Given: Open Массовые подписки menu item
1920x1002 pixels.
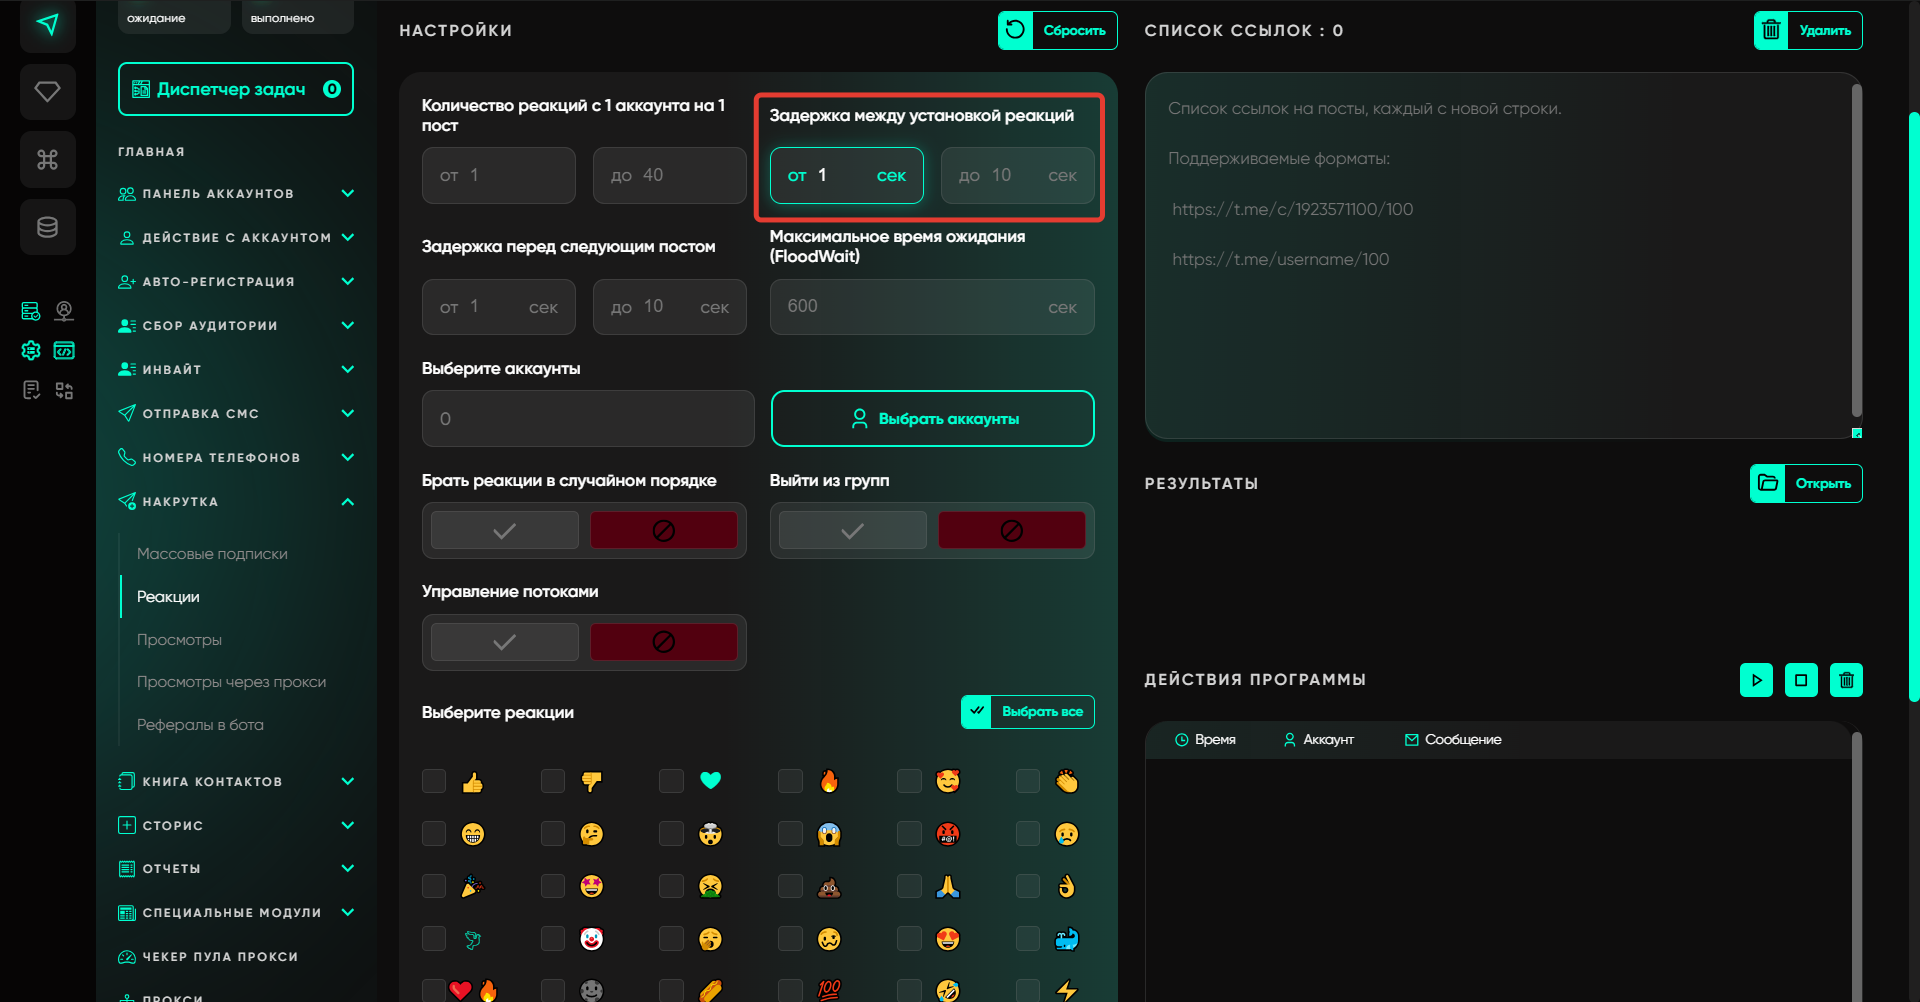Looking at the screenshot, I should pyautogui.click(x=212, y=554).
